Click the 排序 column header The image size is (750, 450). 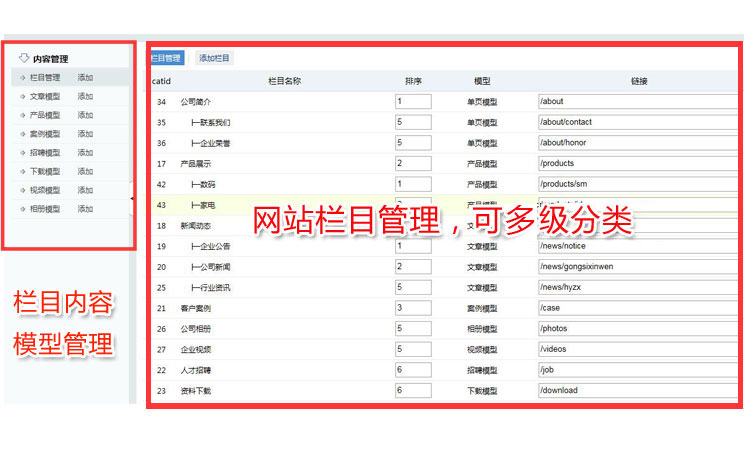pyautogui.click(x=413, y=81)
